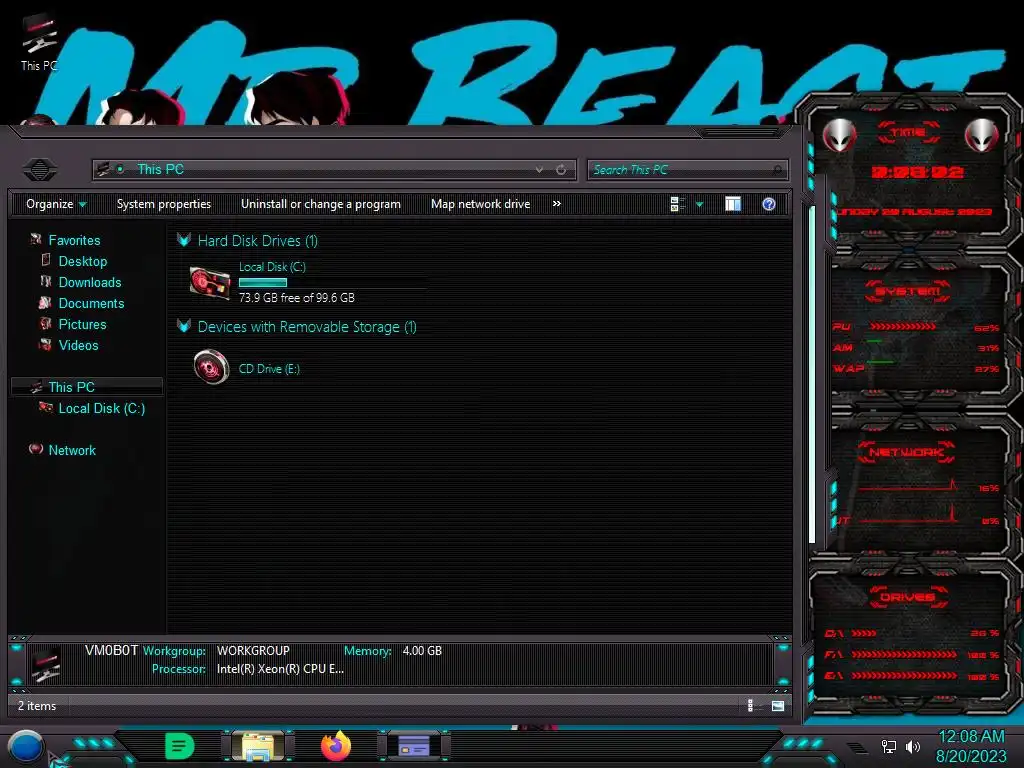Click the left alien head on TIME widget

pos(839,136)
